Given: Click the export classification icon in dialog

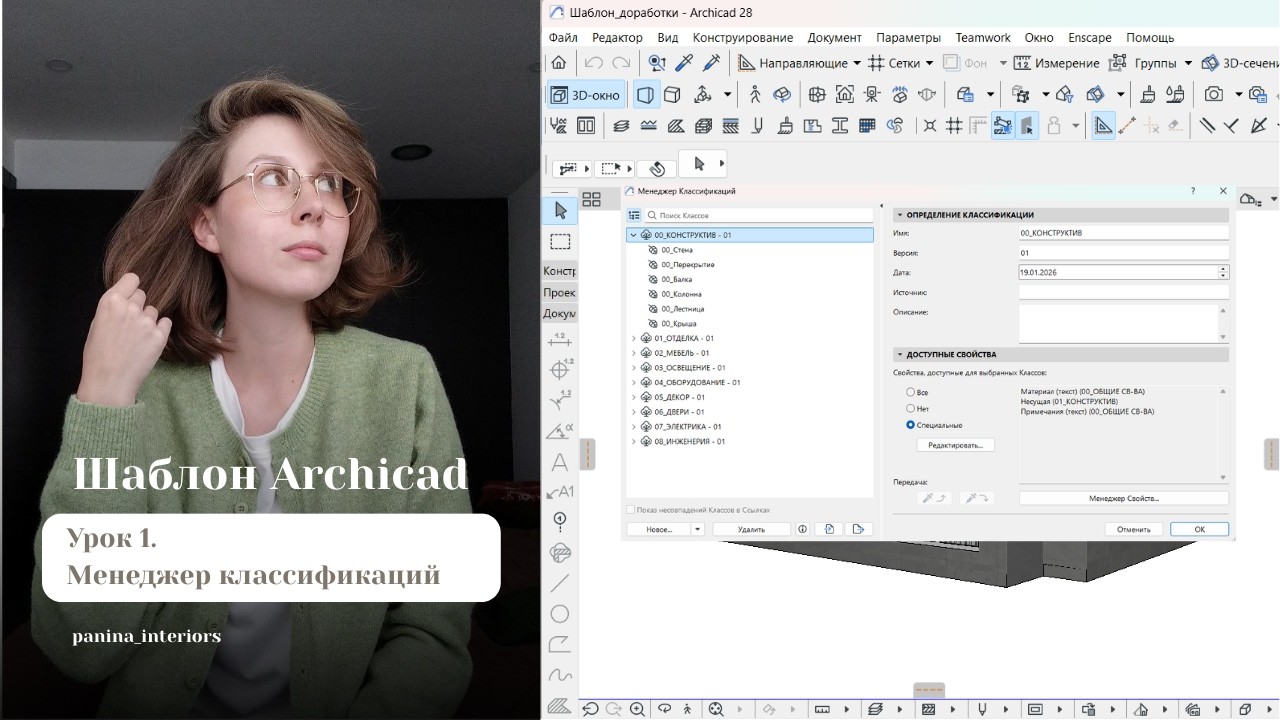Looking at the screenshot, I should (x=859, y=529).
